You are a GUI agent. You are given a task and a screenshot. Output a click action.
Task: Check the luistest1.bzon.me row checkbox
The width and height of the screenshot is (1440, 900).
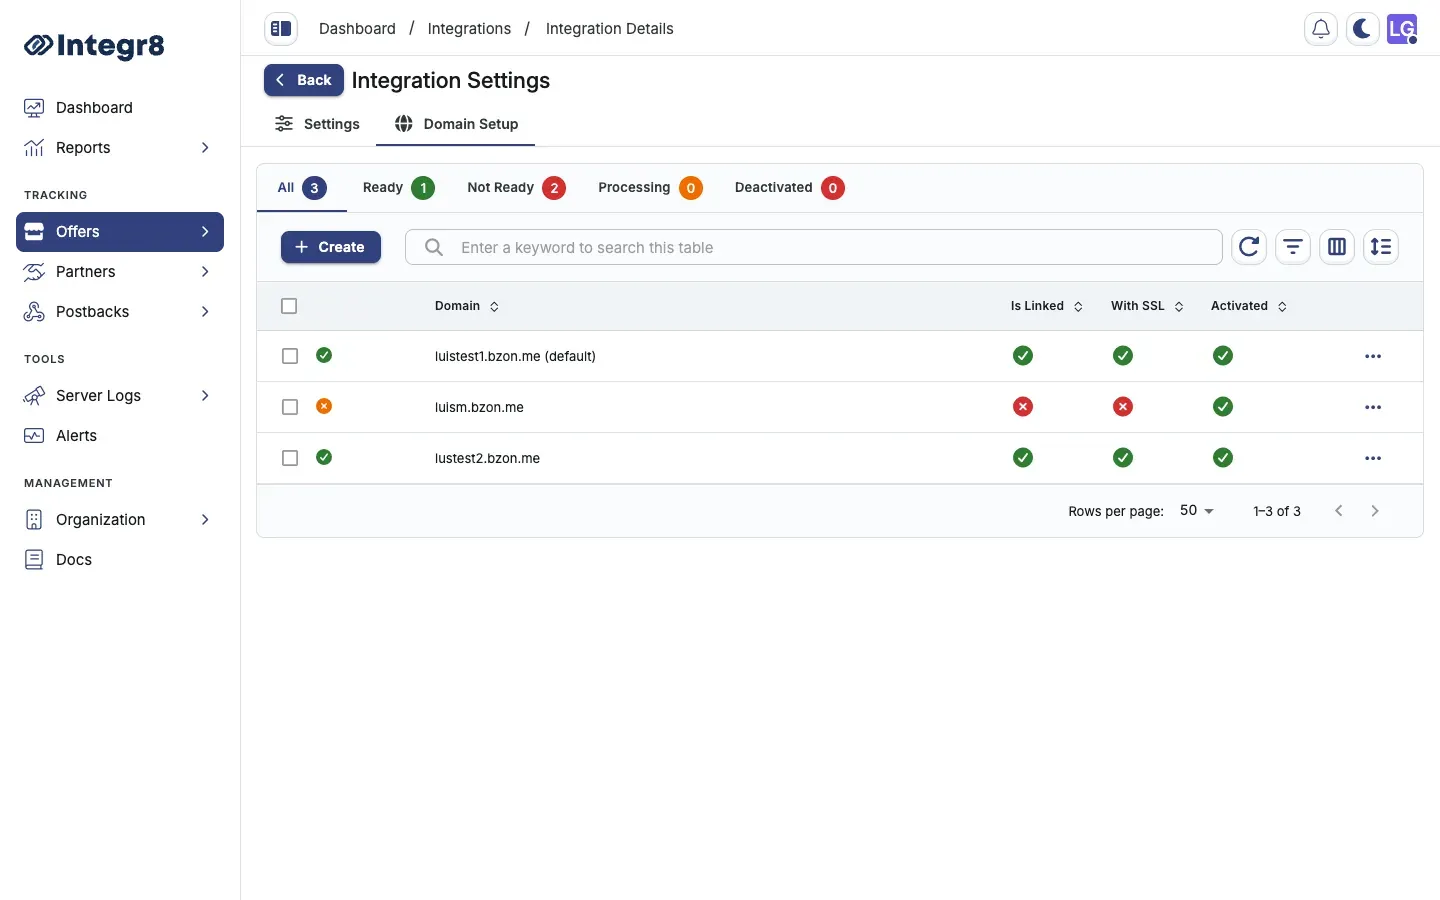[x=290, y=356]
